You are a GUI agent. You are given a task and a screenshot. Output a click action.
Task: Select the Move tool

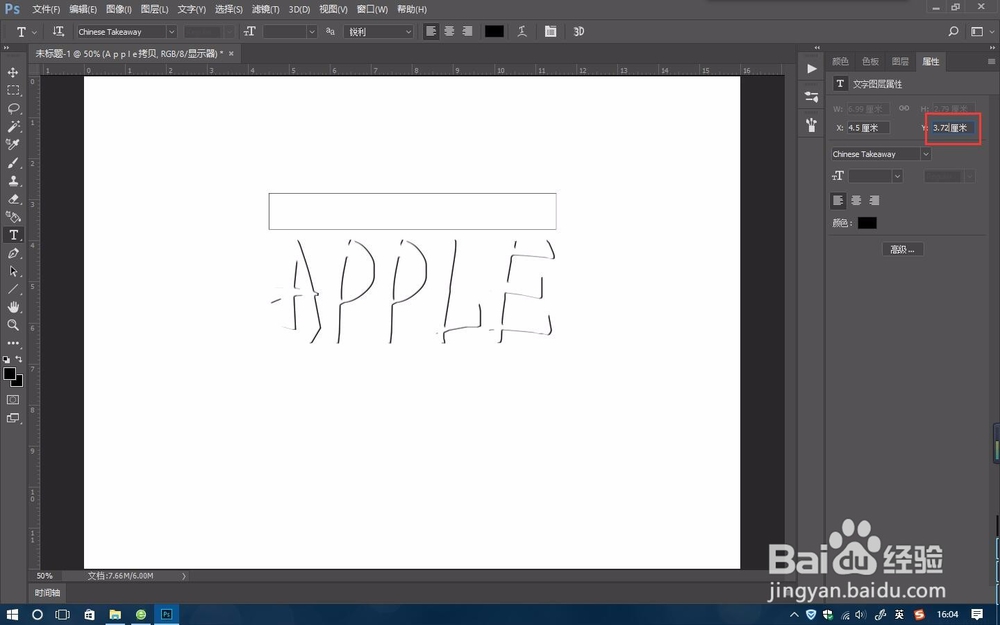tap(13, 72)
